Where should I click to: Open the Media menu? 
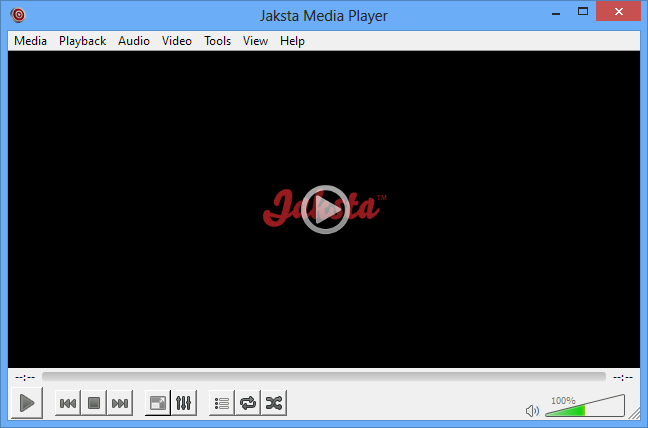(30, 41)
